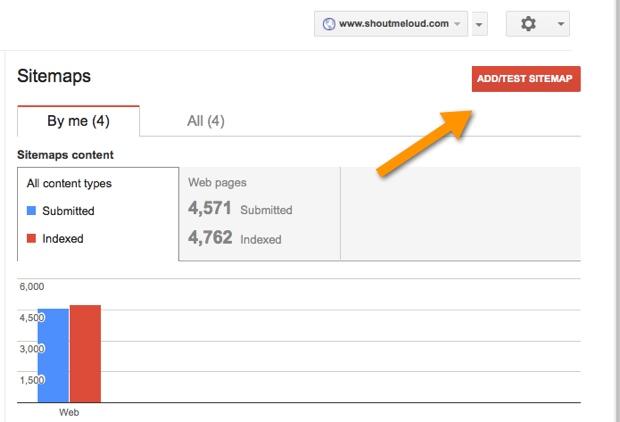
Task: Click the Indexed legend label
Action: coord(63,238)
